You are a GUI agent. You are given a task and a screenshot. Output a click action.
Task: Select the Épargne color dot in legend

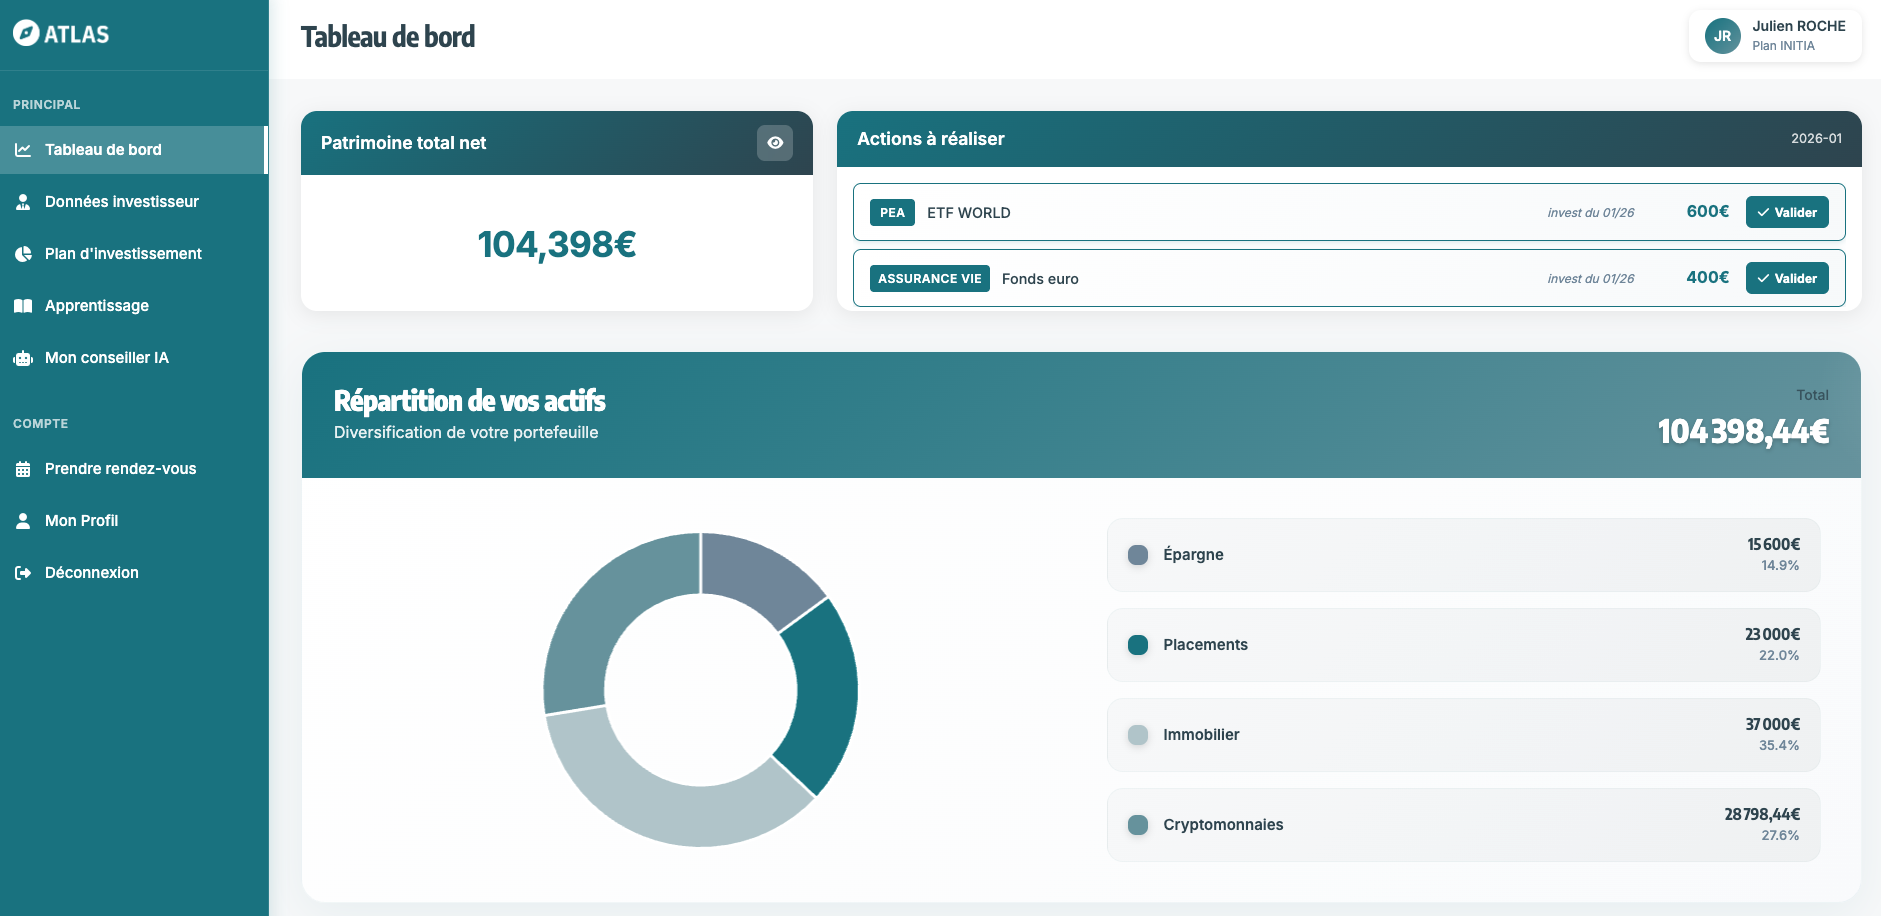coord(1138,555)
